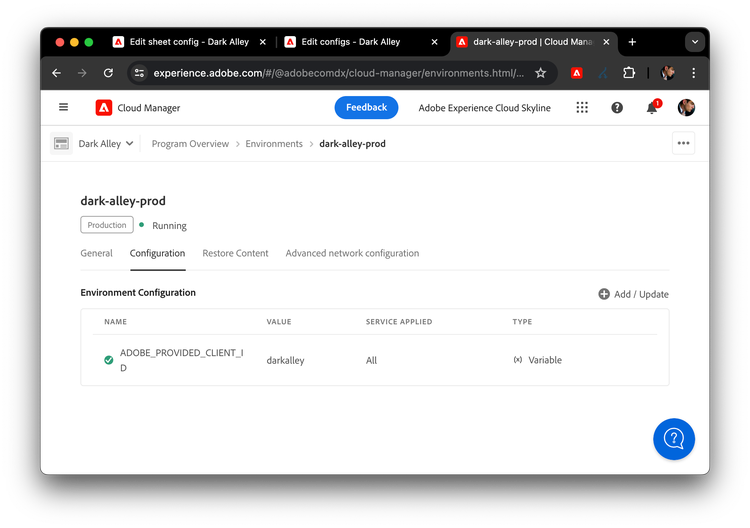This screenshot has width=750, height=528.
Task: Click the green check status icon of ADOBE_PROVIDED_CLIENT_ID
Action: pos(109,360)
